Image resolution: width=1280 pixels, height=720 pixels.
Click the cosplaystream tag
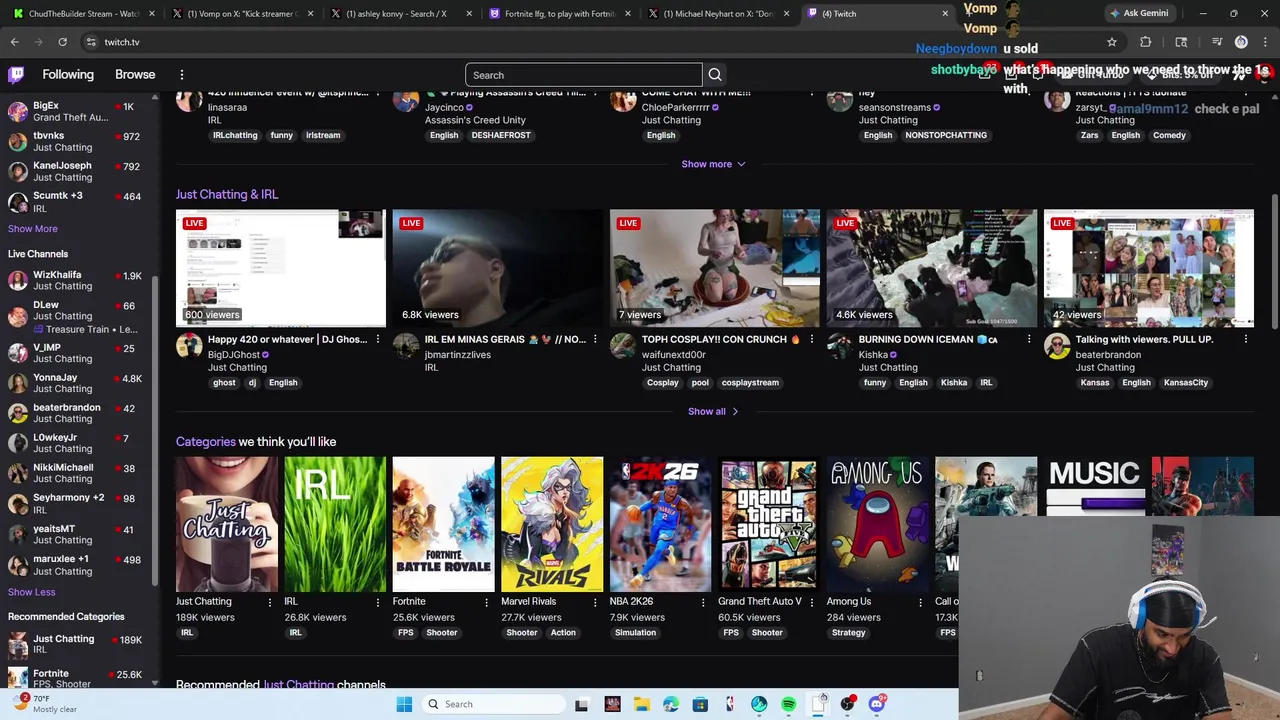pos(750,382)
